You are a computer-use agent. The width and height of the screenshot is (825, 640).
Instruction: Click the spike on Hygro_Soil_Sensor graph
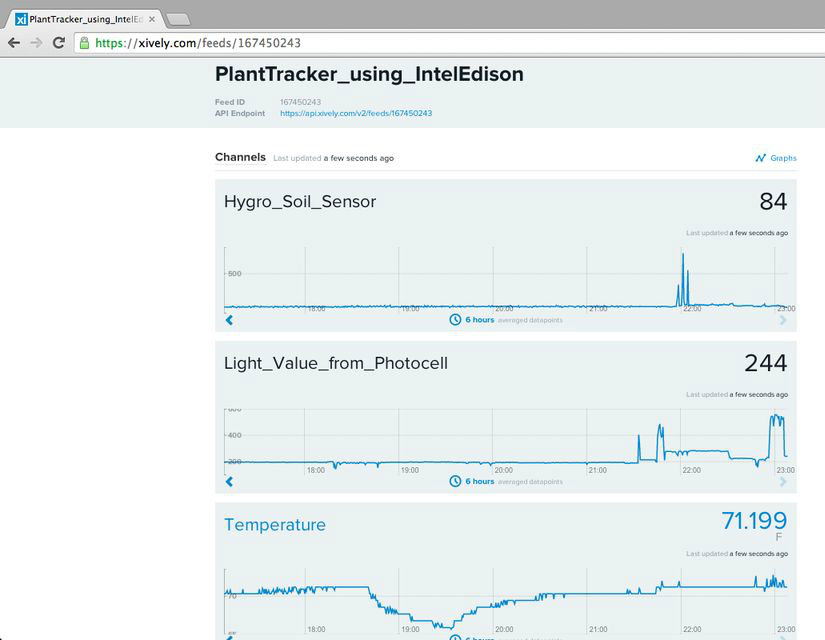[x=683, y=279]
